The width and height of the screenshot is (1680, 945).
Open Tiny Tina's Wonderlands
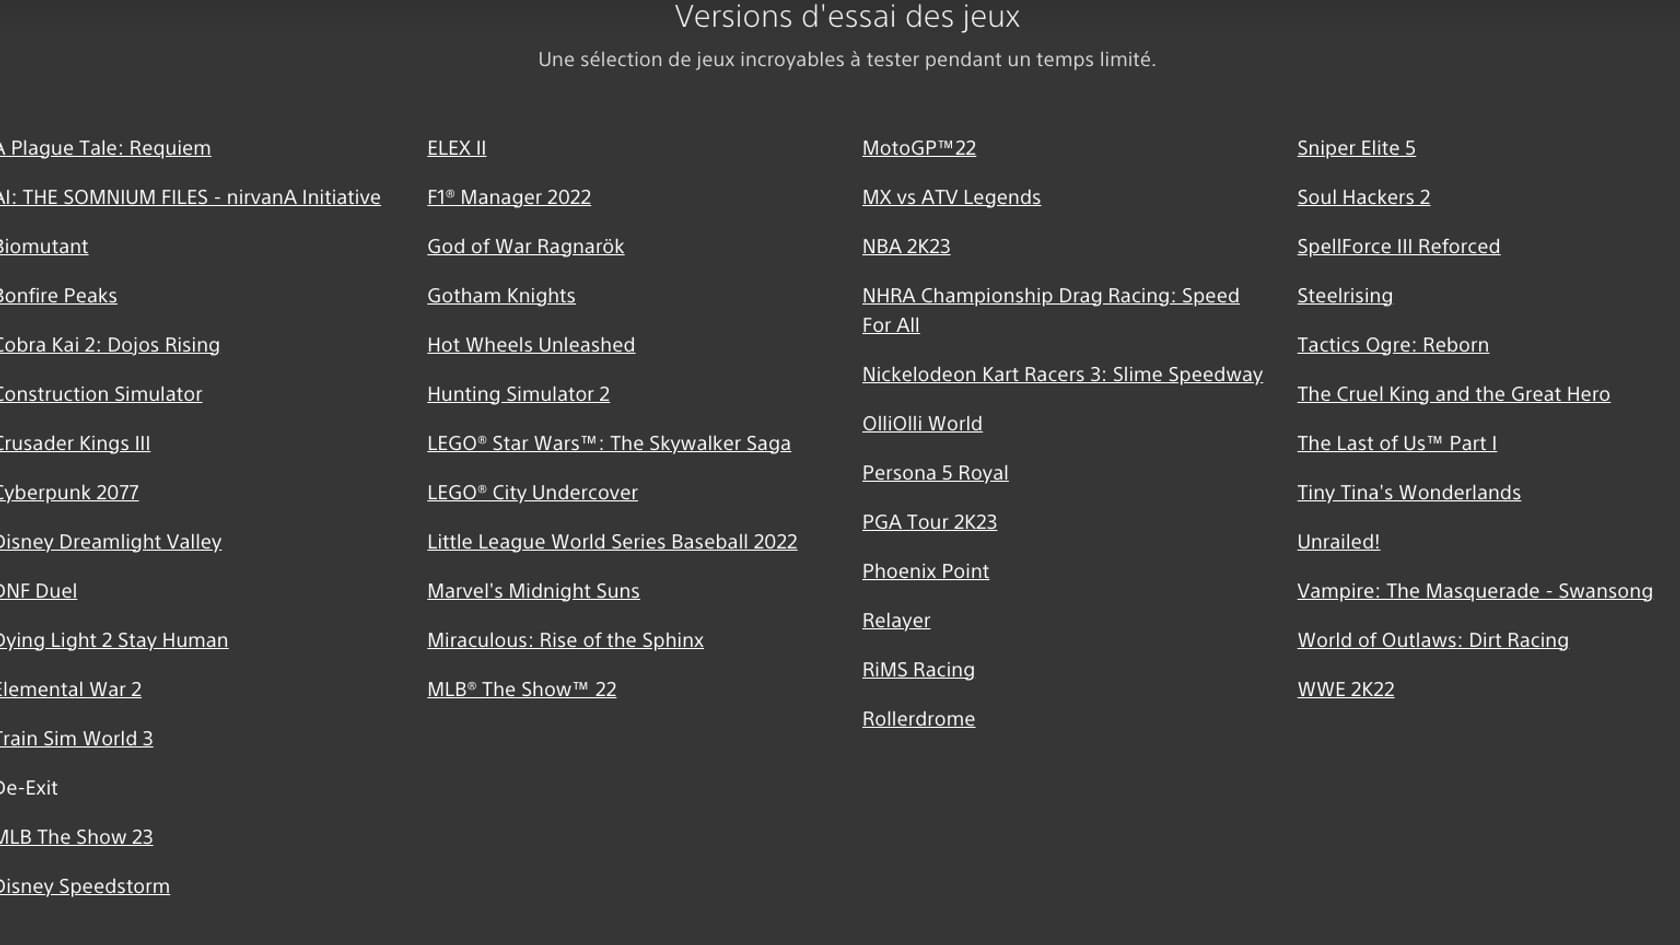(x=1408, y=492)
